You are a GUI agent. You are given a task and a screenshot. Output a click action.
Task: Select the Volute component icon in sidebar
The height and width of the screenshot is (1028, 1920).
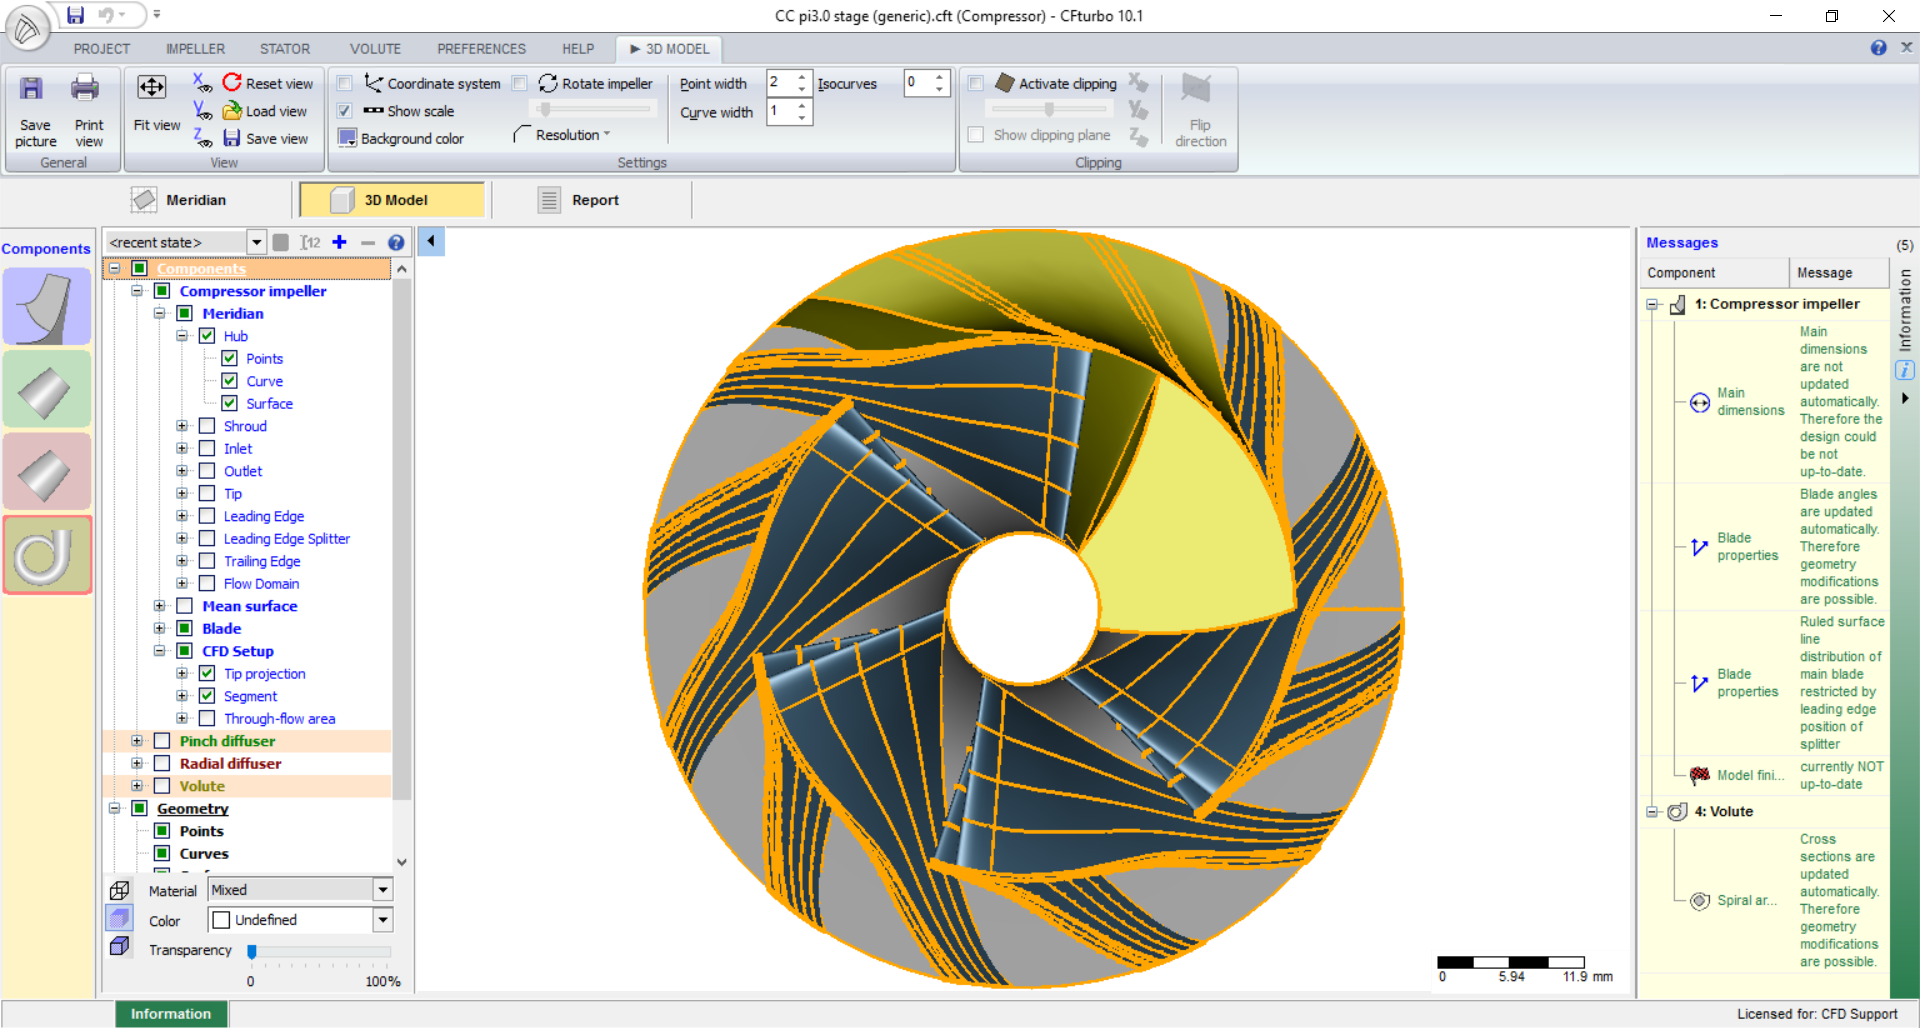[47, 555]
